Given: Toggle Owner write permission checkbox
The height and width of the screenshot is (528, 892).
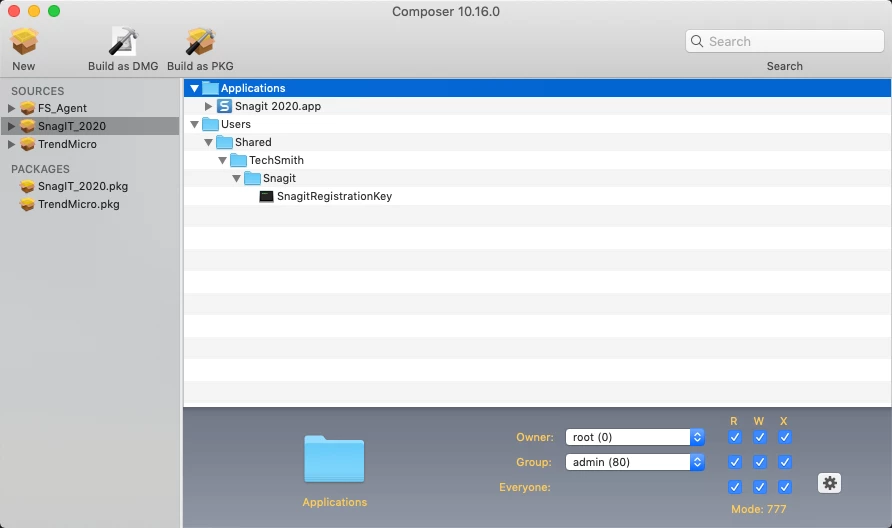Looking at the screenshot, I should pyautogui.click(x=759, y=437).
